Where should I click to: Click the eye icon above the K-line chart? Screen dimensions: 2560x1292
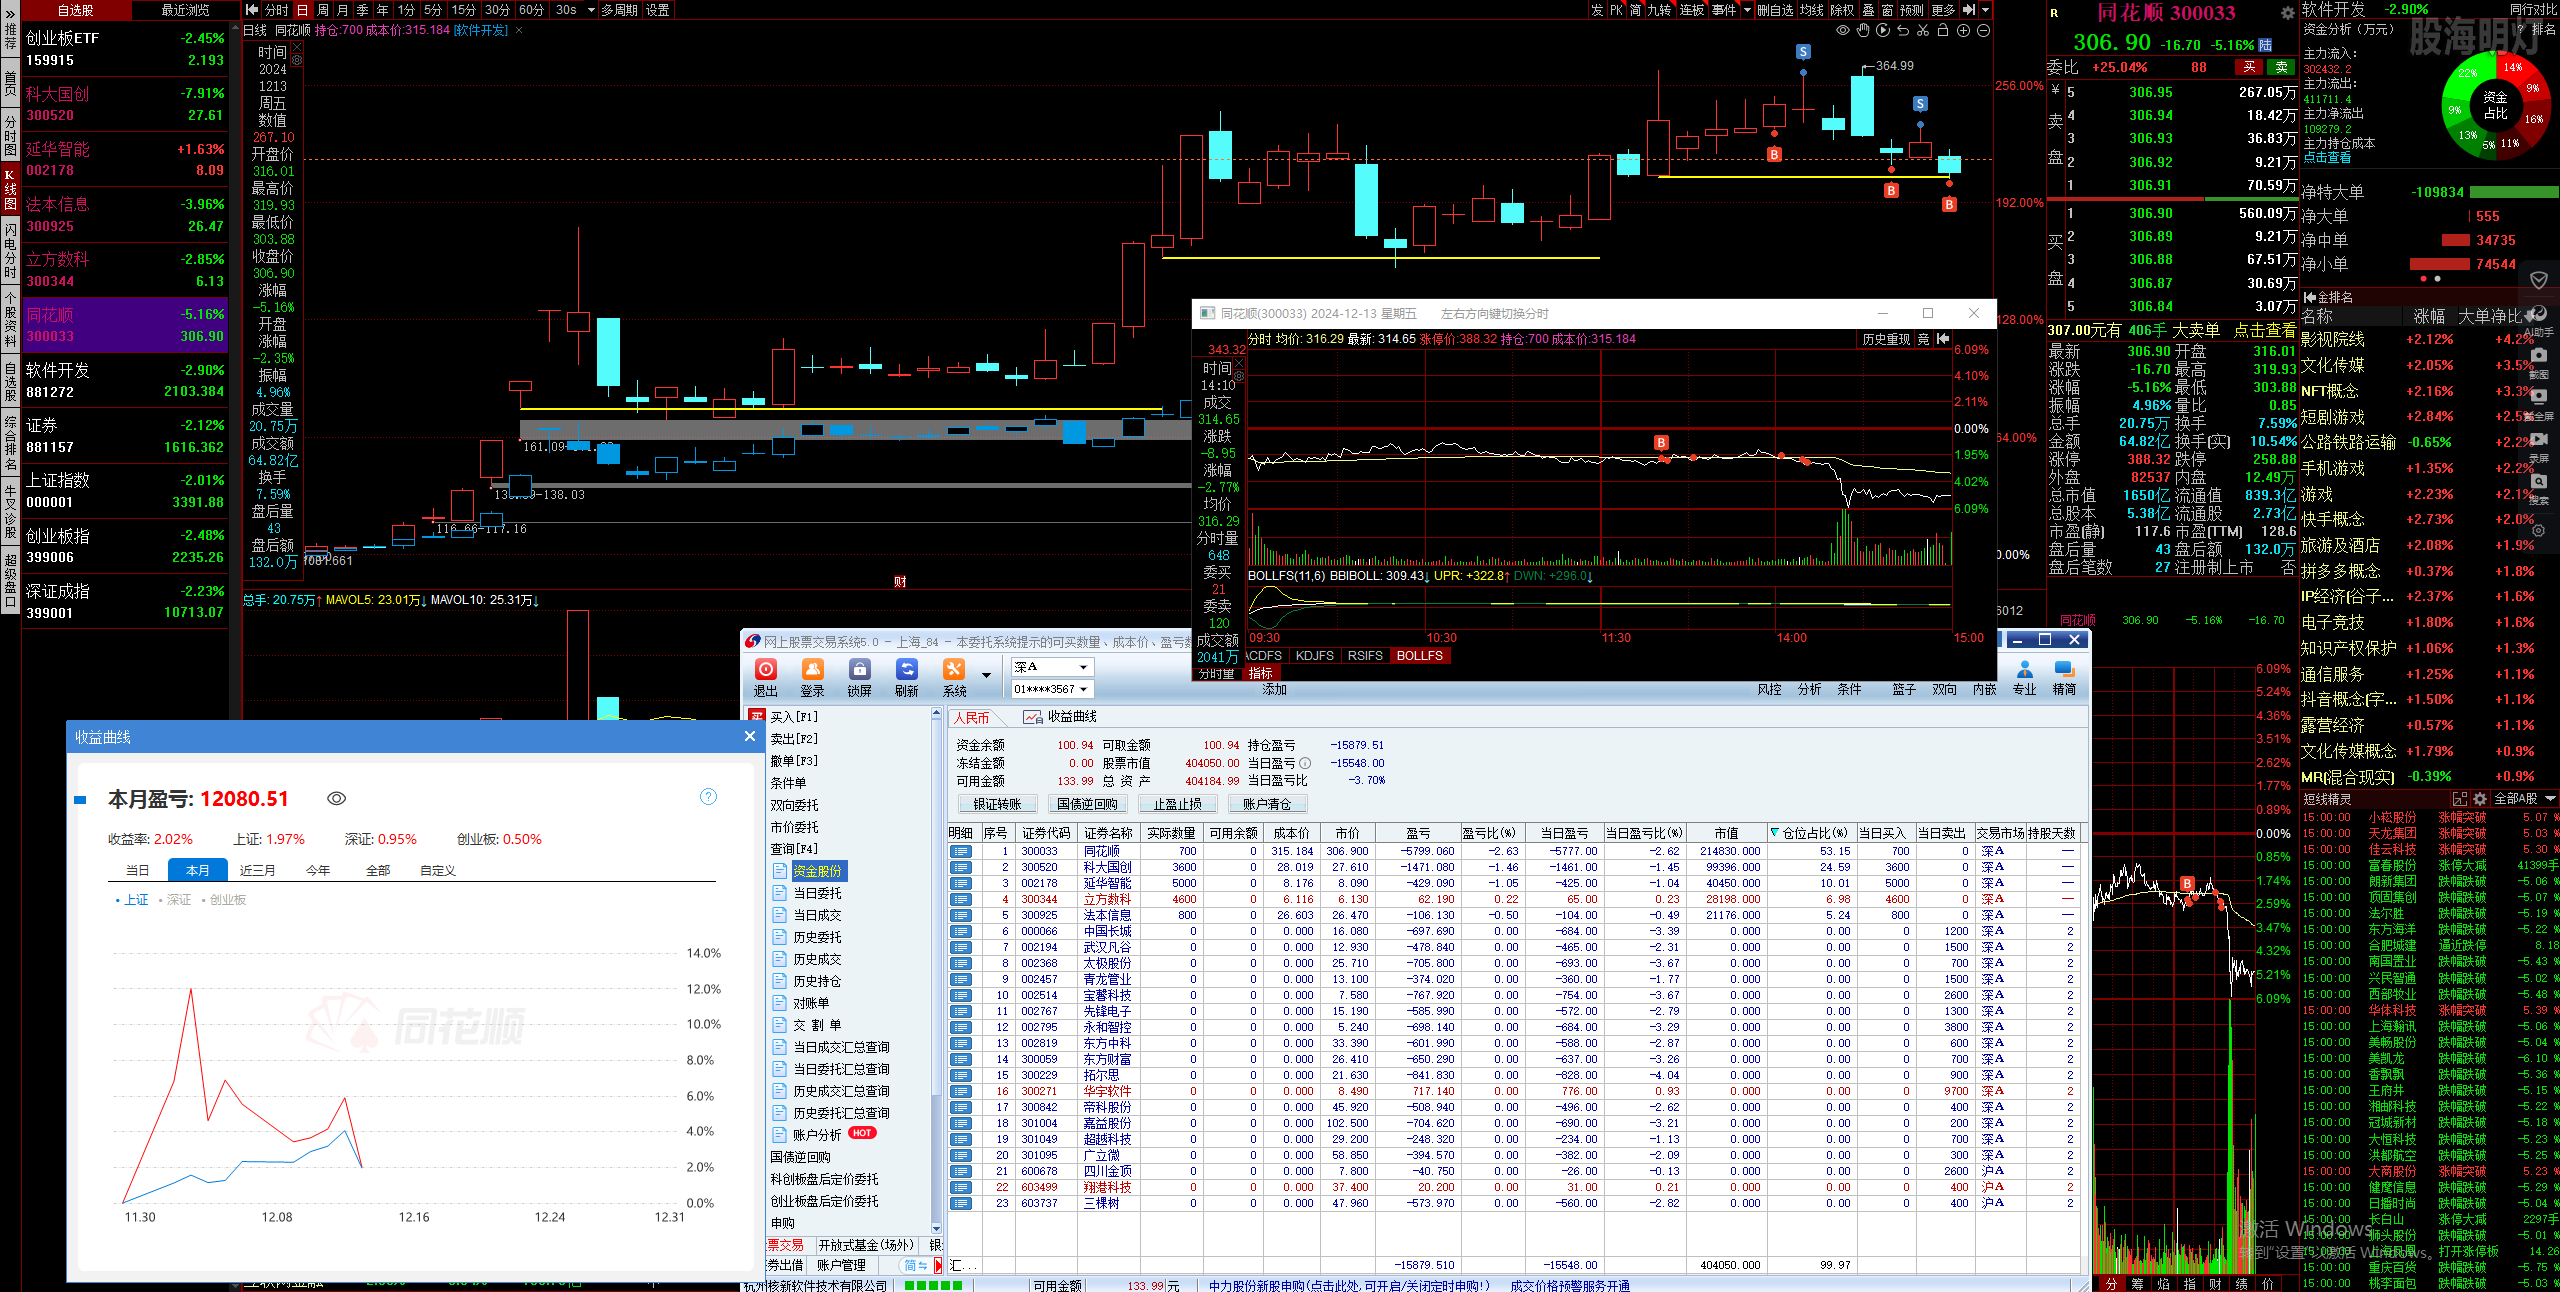coord(1842,30)
